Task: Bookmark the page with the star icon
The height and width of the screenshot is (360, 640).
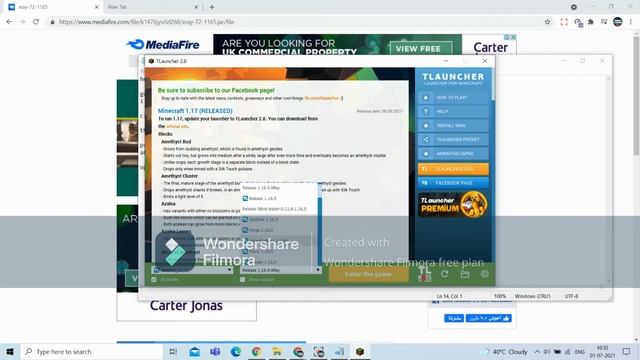Action: (547, 22)
